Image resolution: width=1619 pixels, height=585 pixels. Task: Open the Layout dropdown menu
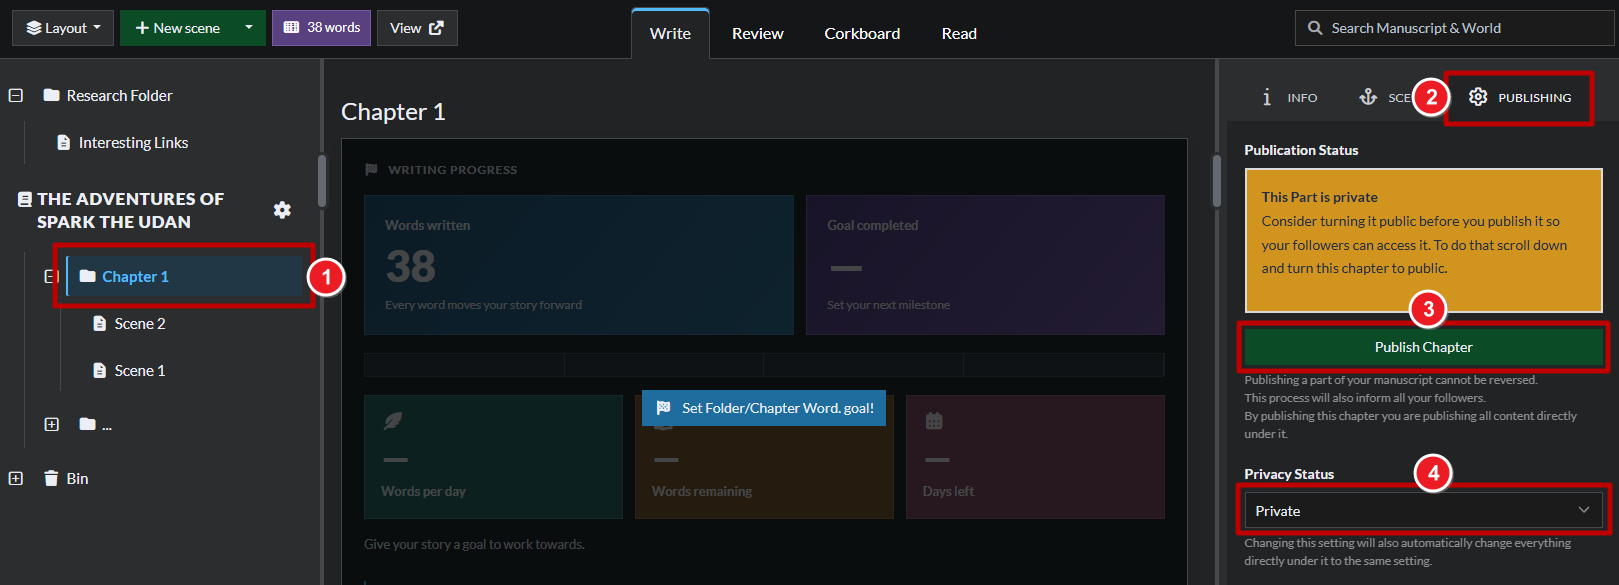[63, 28]
